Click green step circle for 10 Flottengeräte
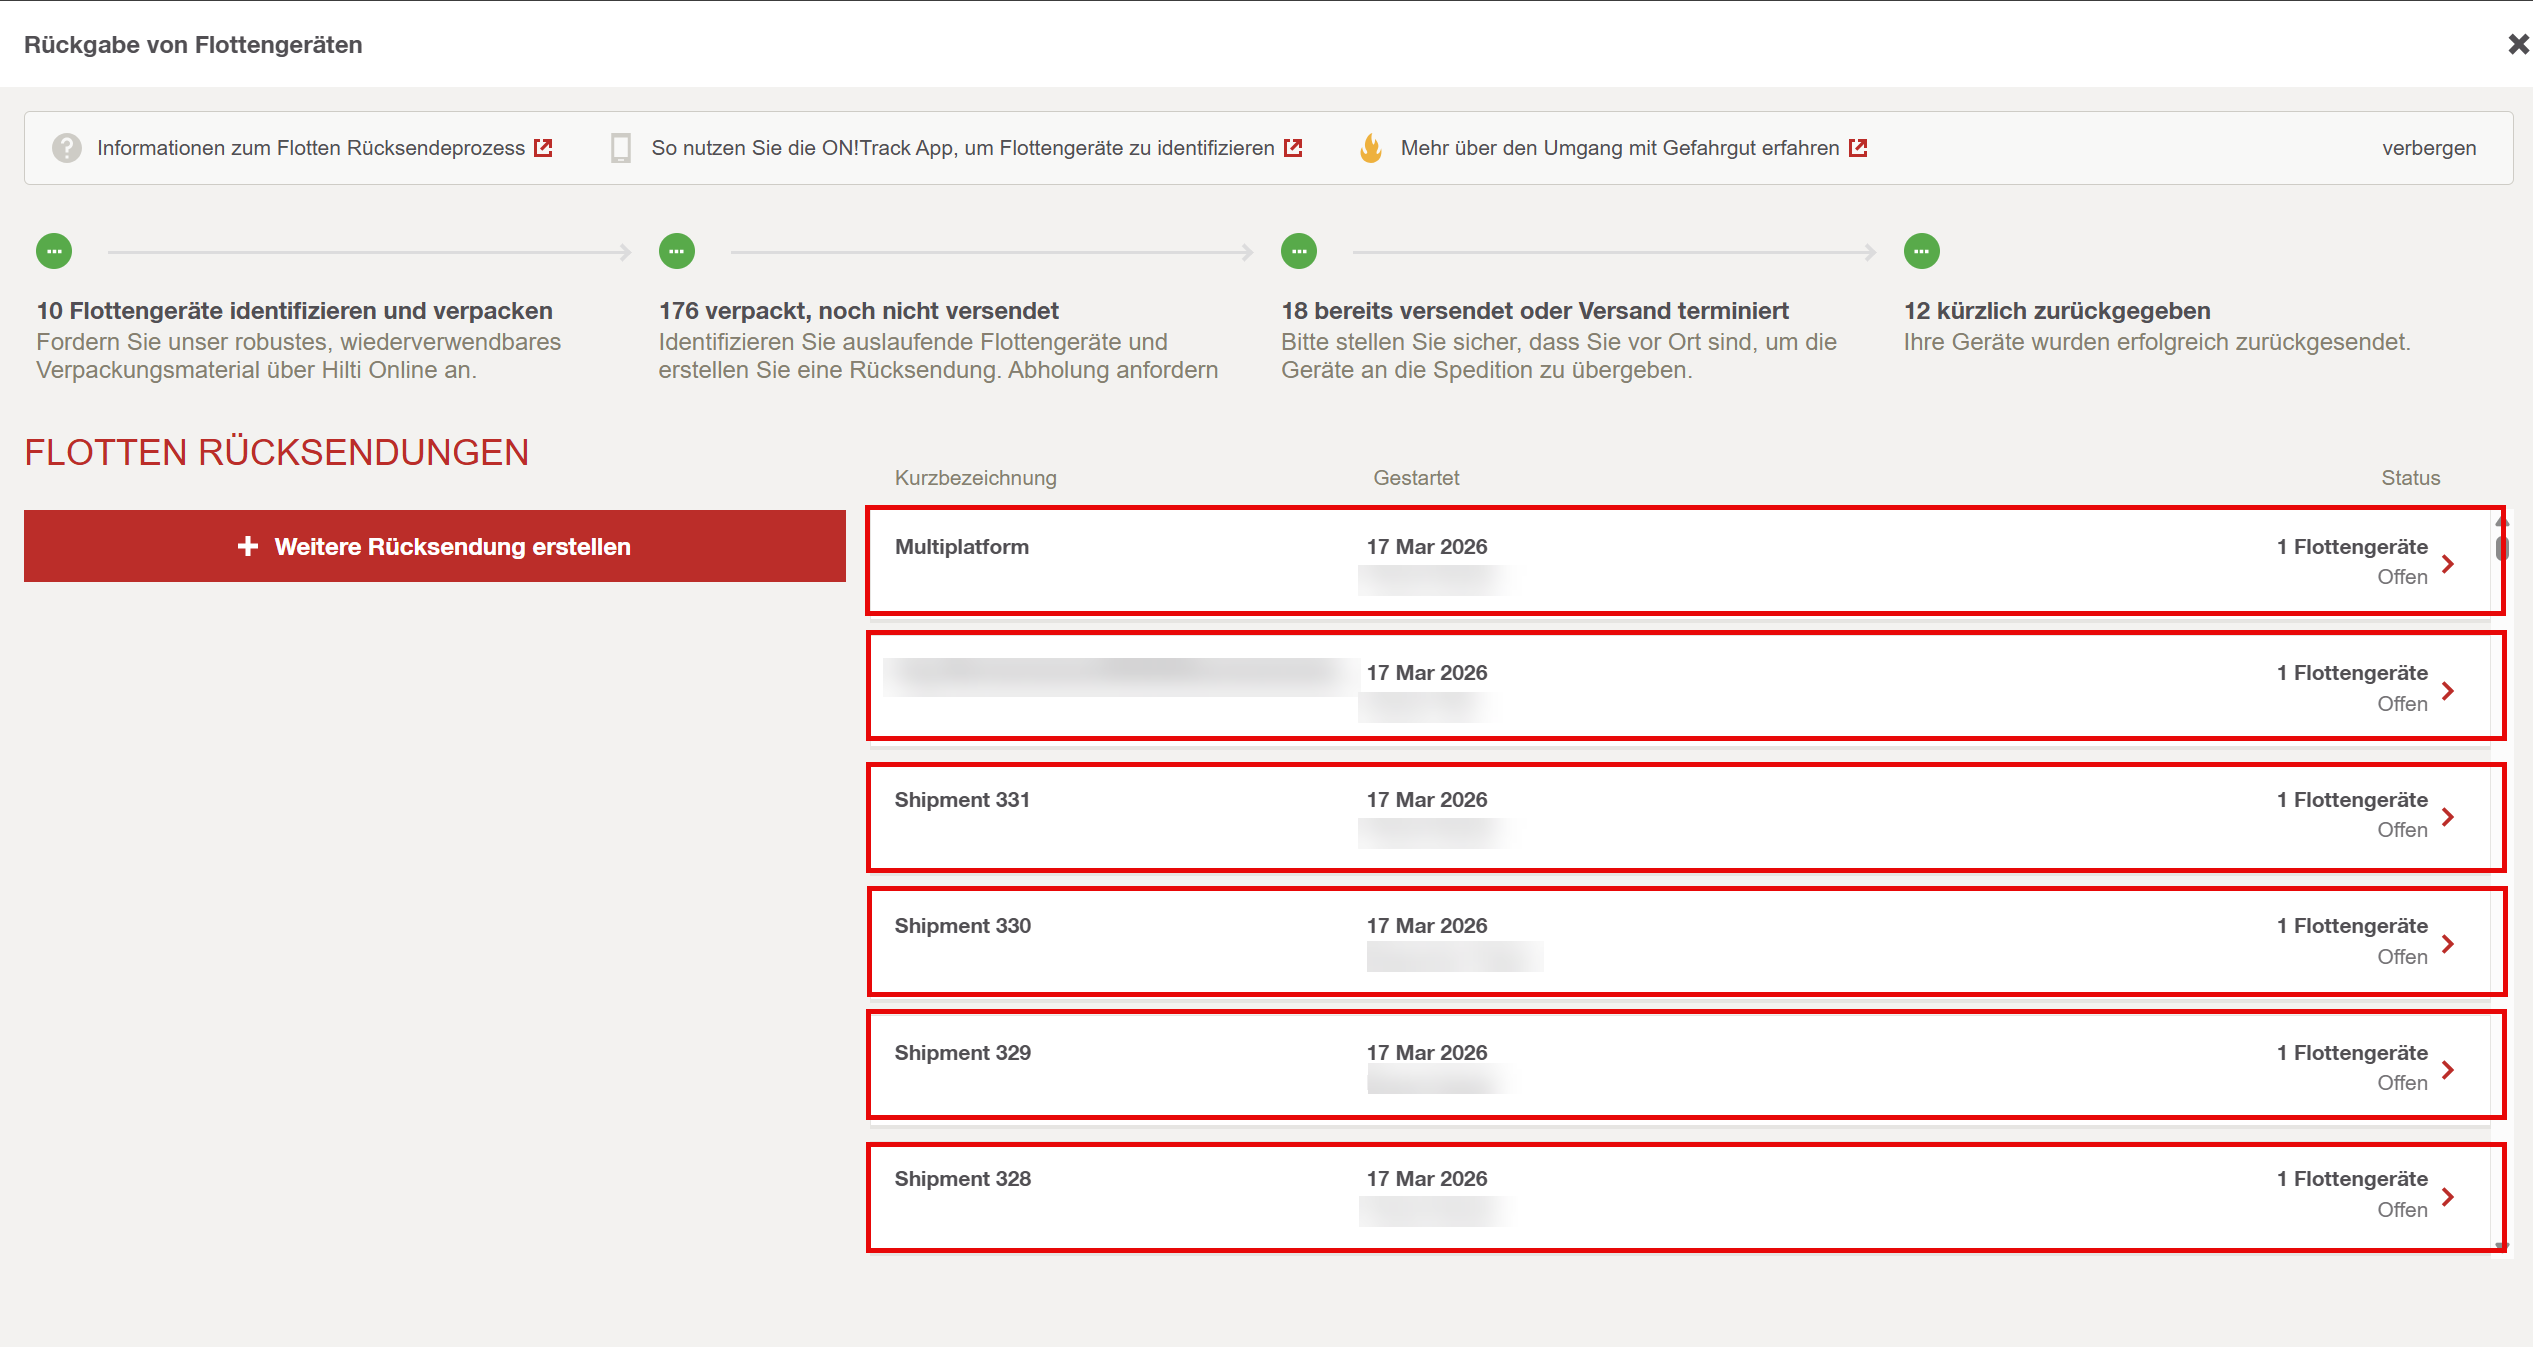Screen dimensions: 2533x1347 pyautogui.click(x=54, y=251)
